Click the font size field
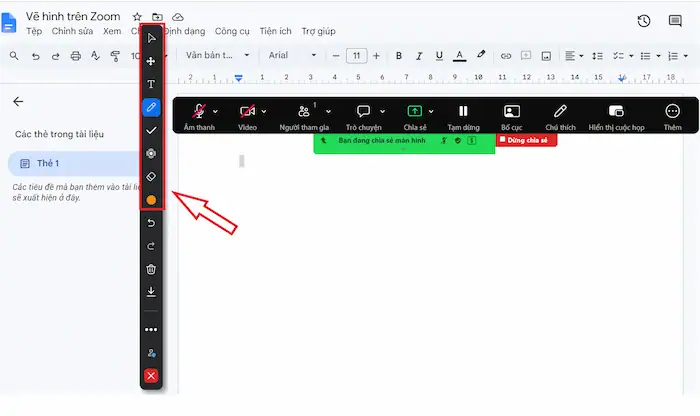 click(x=356, y=56)
